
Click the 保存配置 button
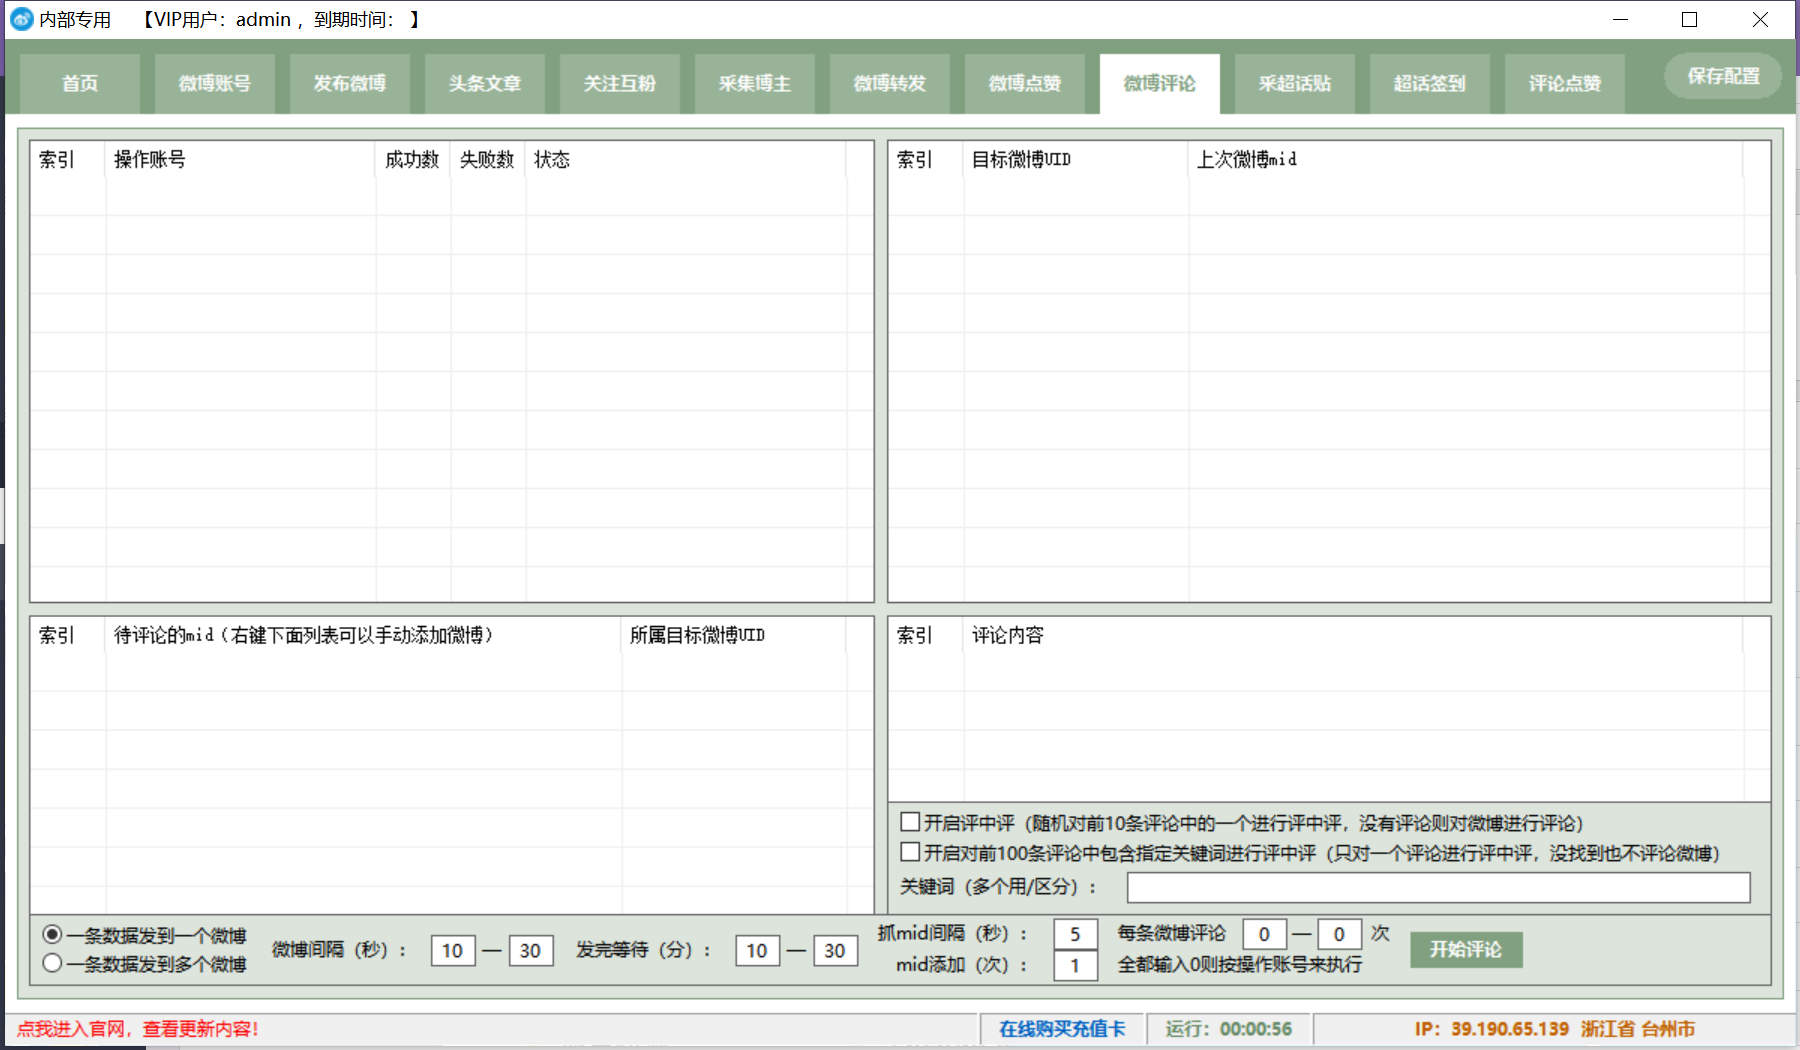(1723, 76)
